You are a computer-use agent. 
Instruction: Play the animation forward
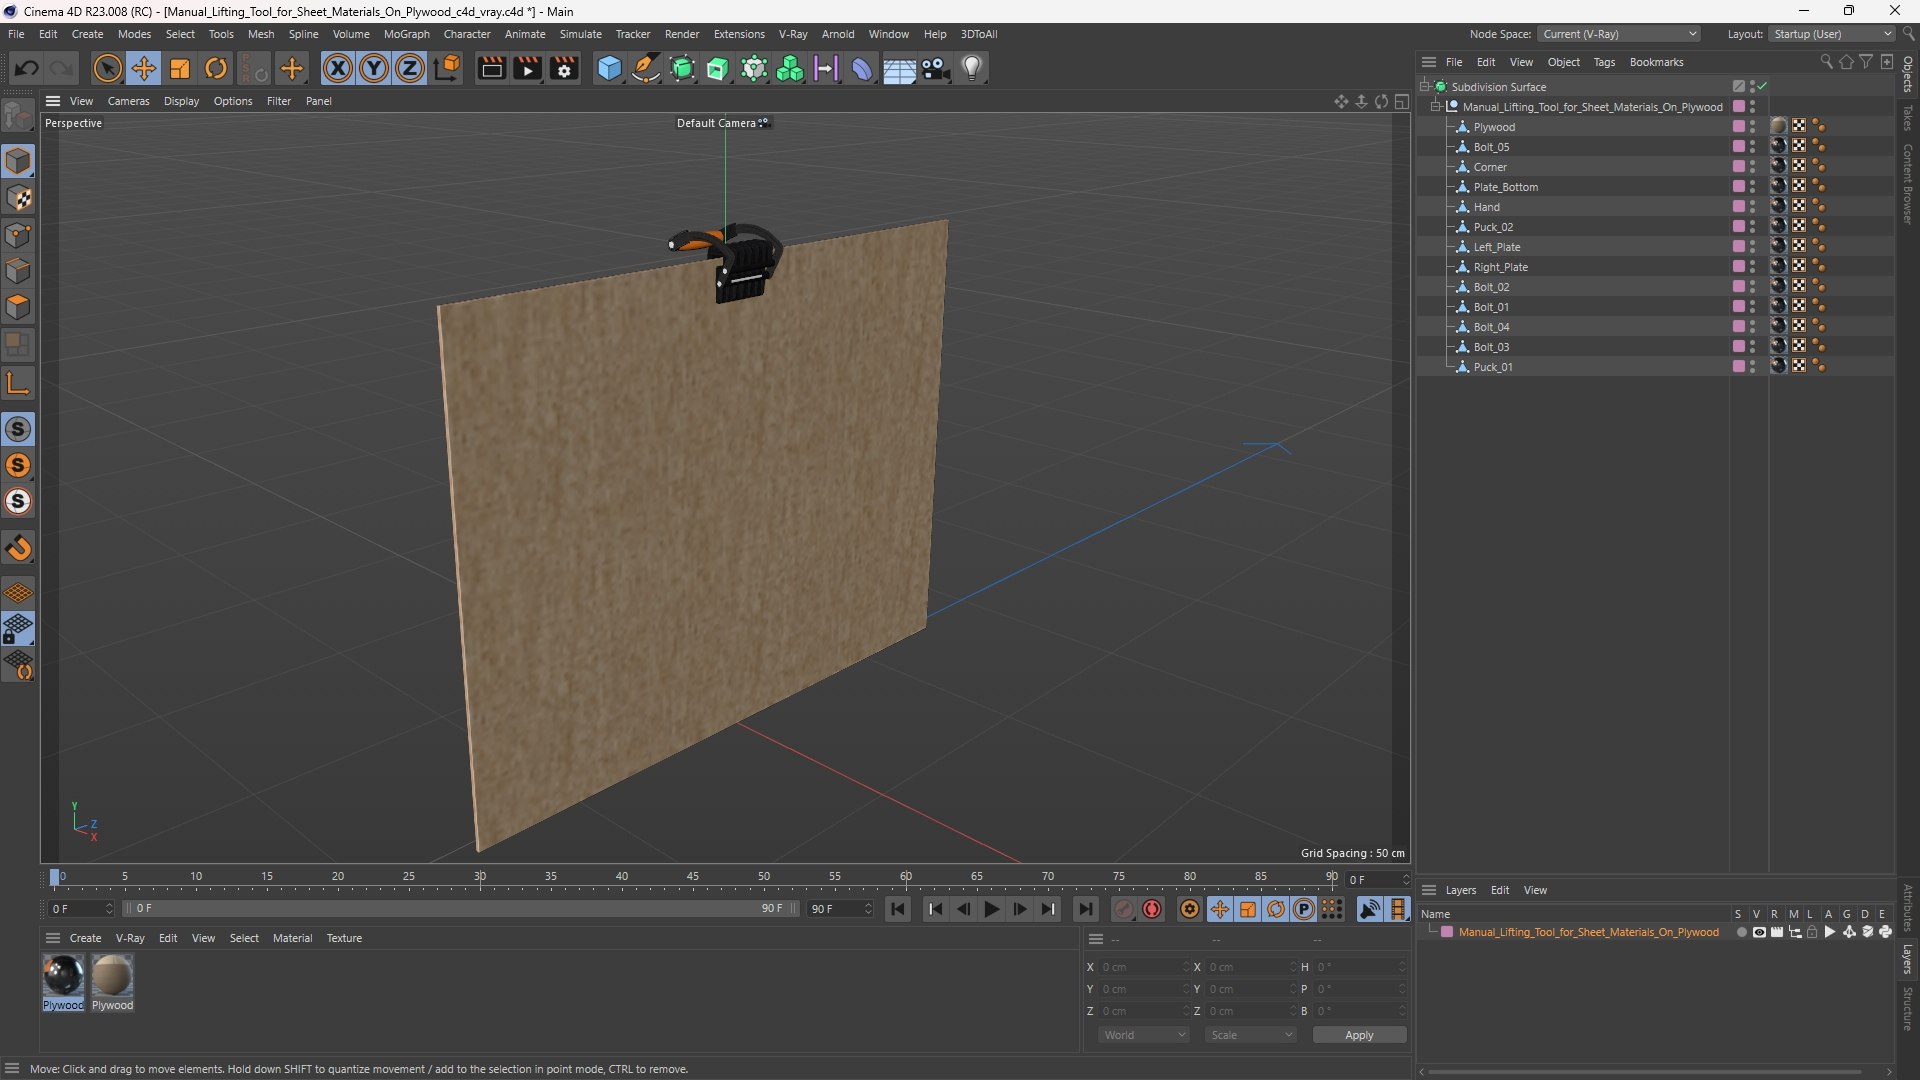(991, 909)
